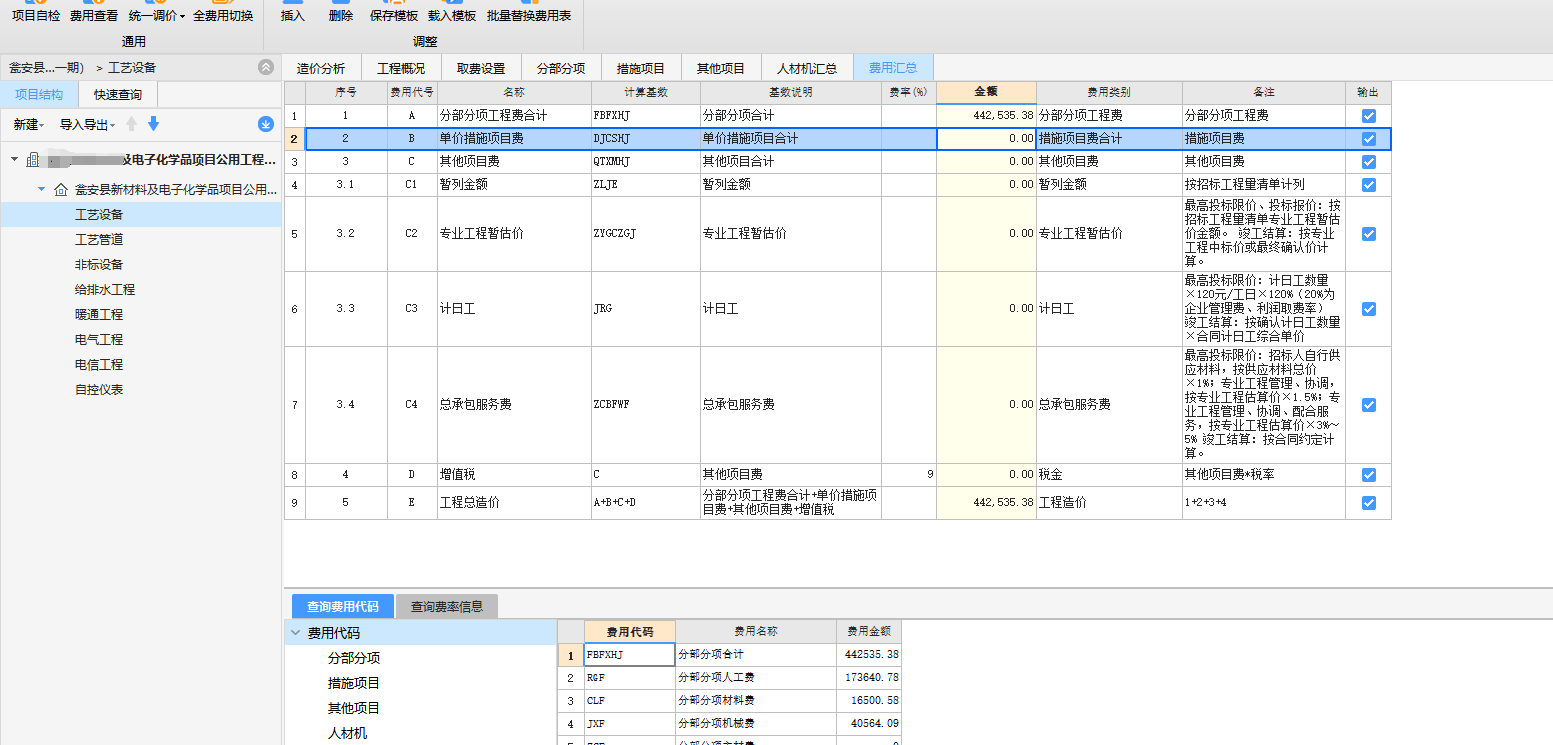The width and height of the screenshot is (1553, 745).
Task: Click the FBFXHJ cell in fee code list
Action: (630, 655)
